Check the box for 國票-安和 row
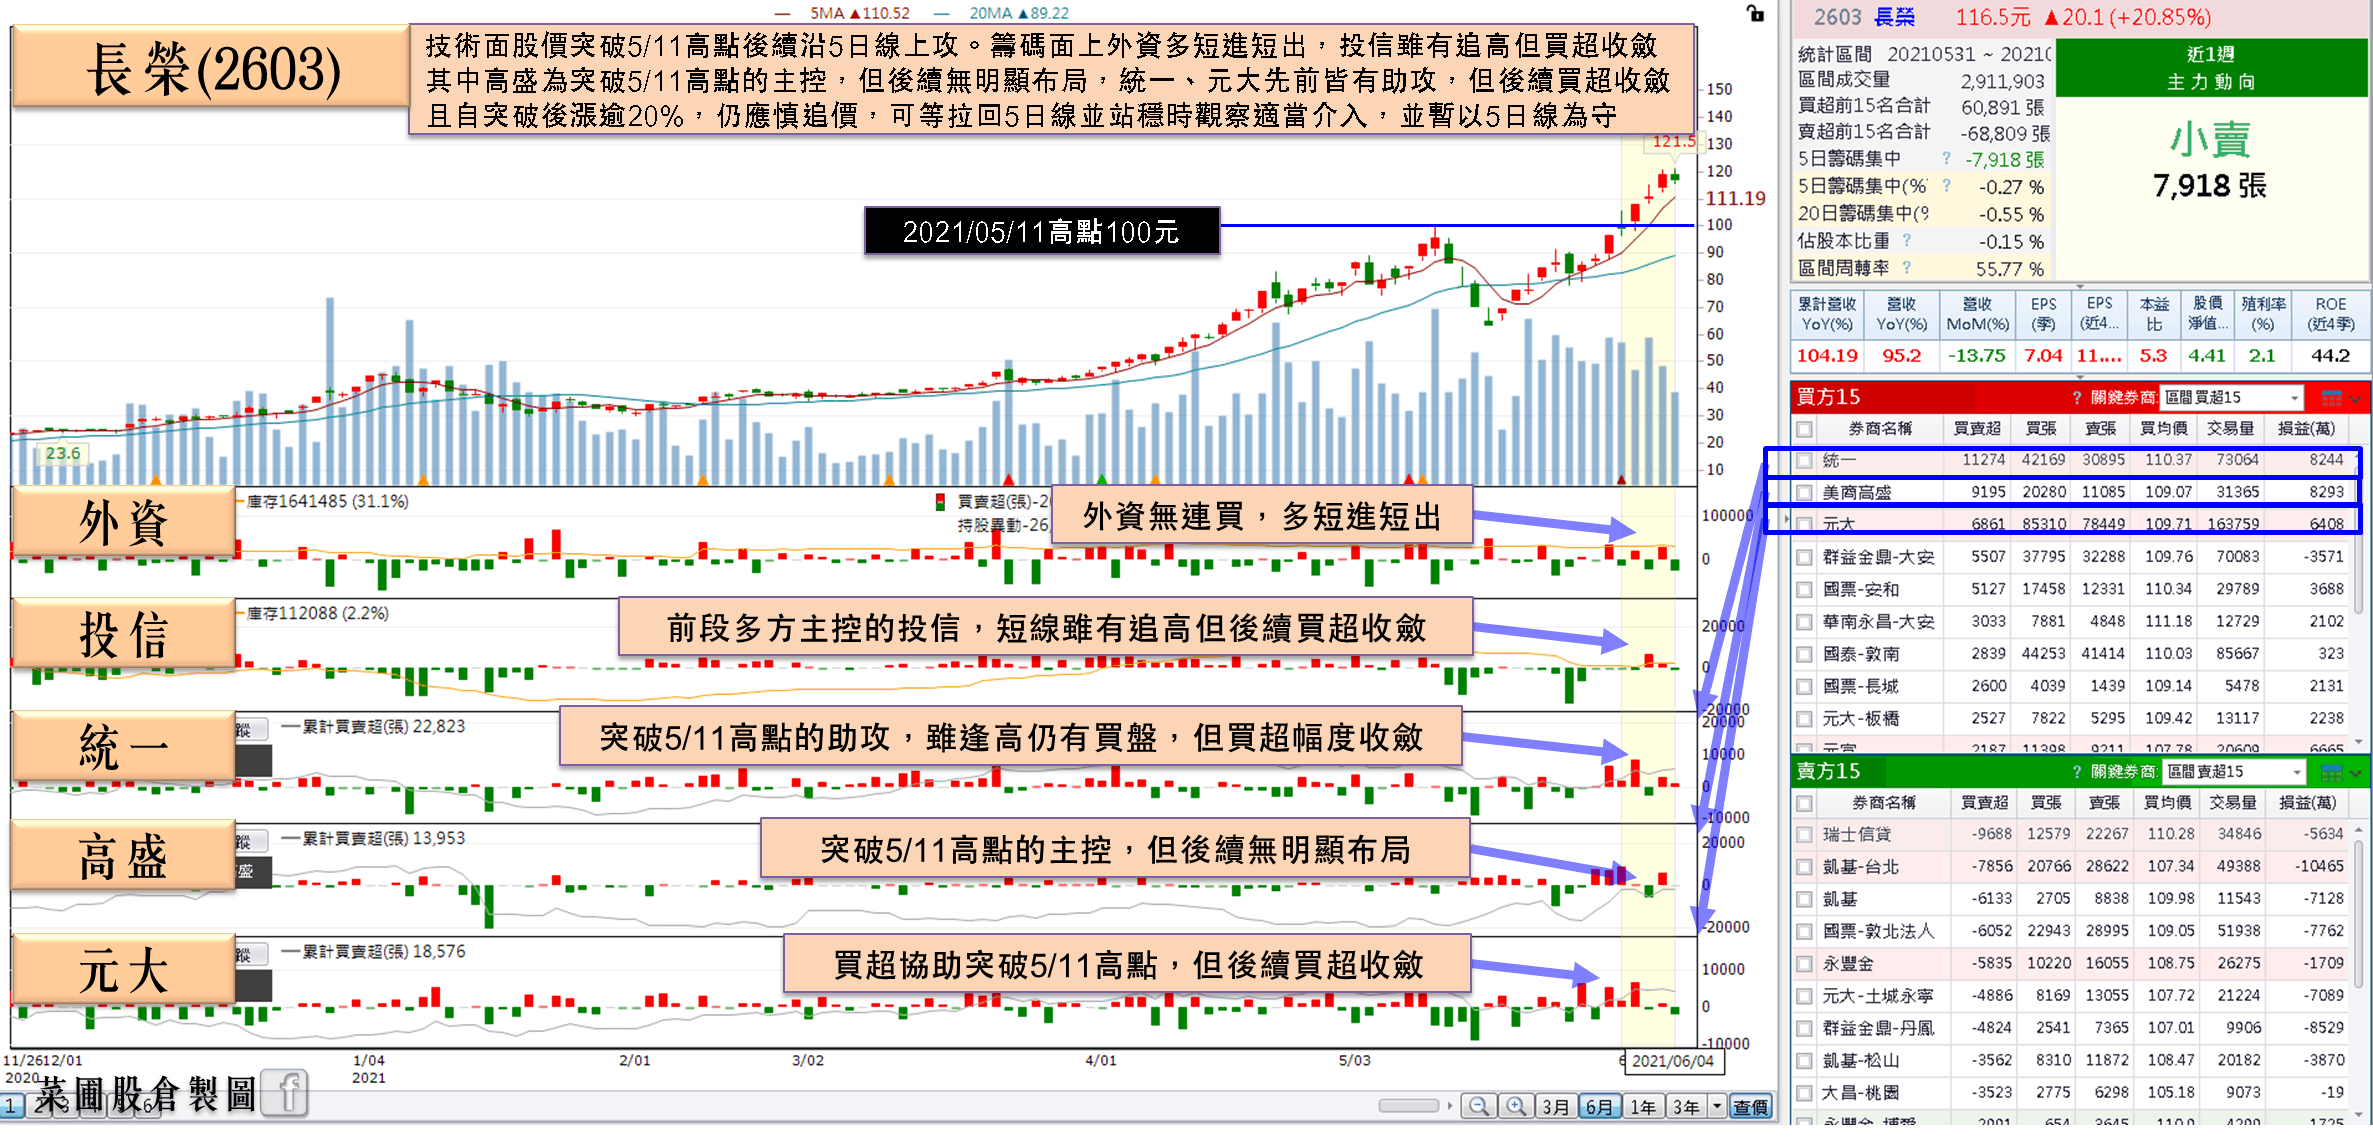The height and width of the screenshot is (1147, 2373). (x=1804, y=590)
